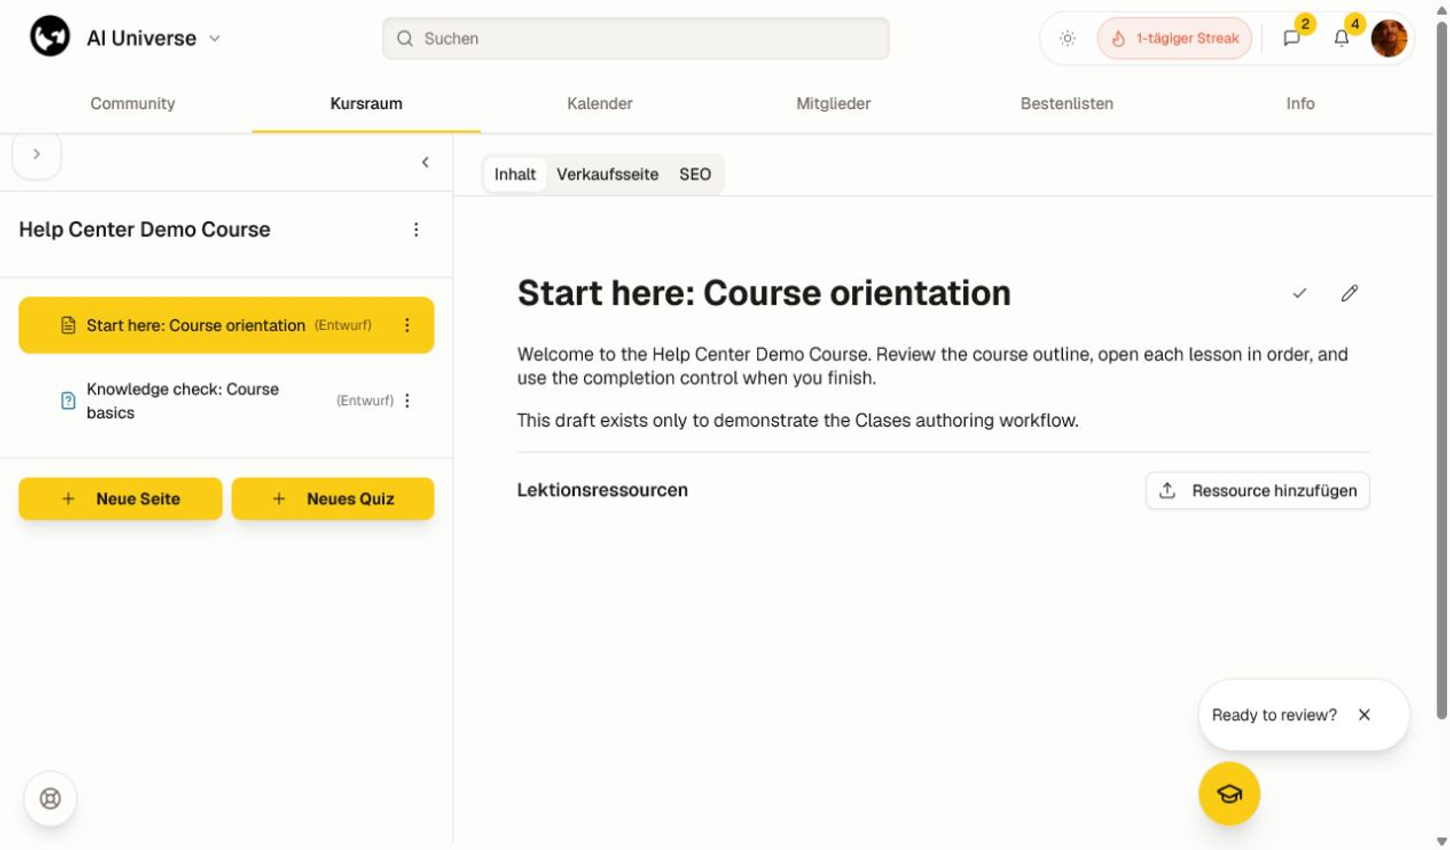This screenshot has width=1450, height=850.
Task: Focus the Suchen search field
Action: pos(636,38)
